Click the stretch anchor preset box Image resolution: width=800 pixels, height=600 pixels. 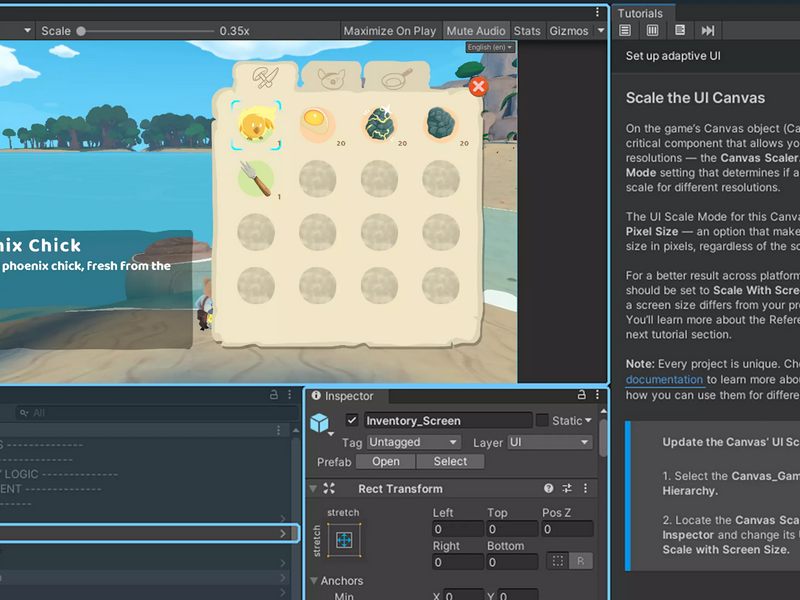pyautogui.click(x=344, y=540)
